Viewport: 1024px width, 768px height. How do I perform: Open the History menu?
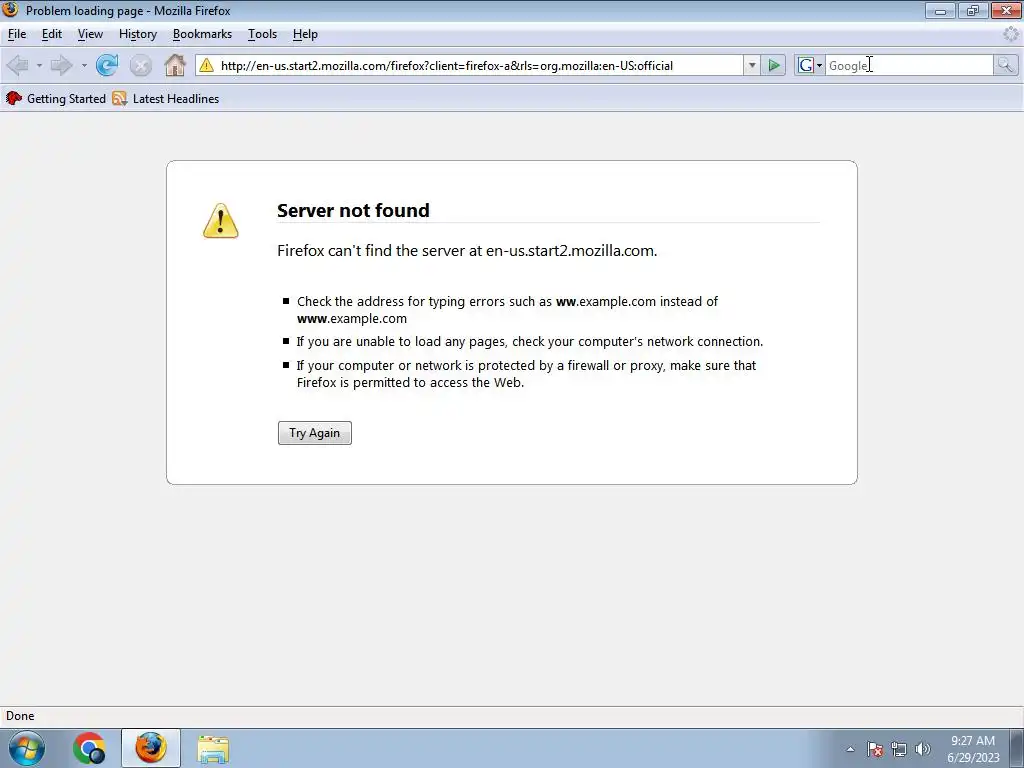(x=138, y=34)
